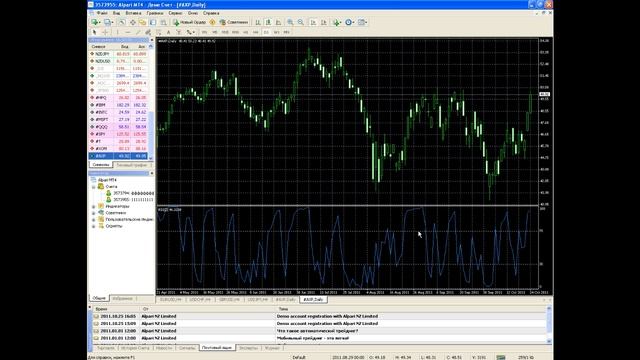Expand the Скрипты node in Navigator
The height and width of the screenshot is (360, 640).
(x=94, y=226)
